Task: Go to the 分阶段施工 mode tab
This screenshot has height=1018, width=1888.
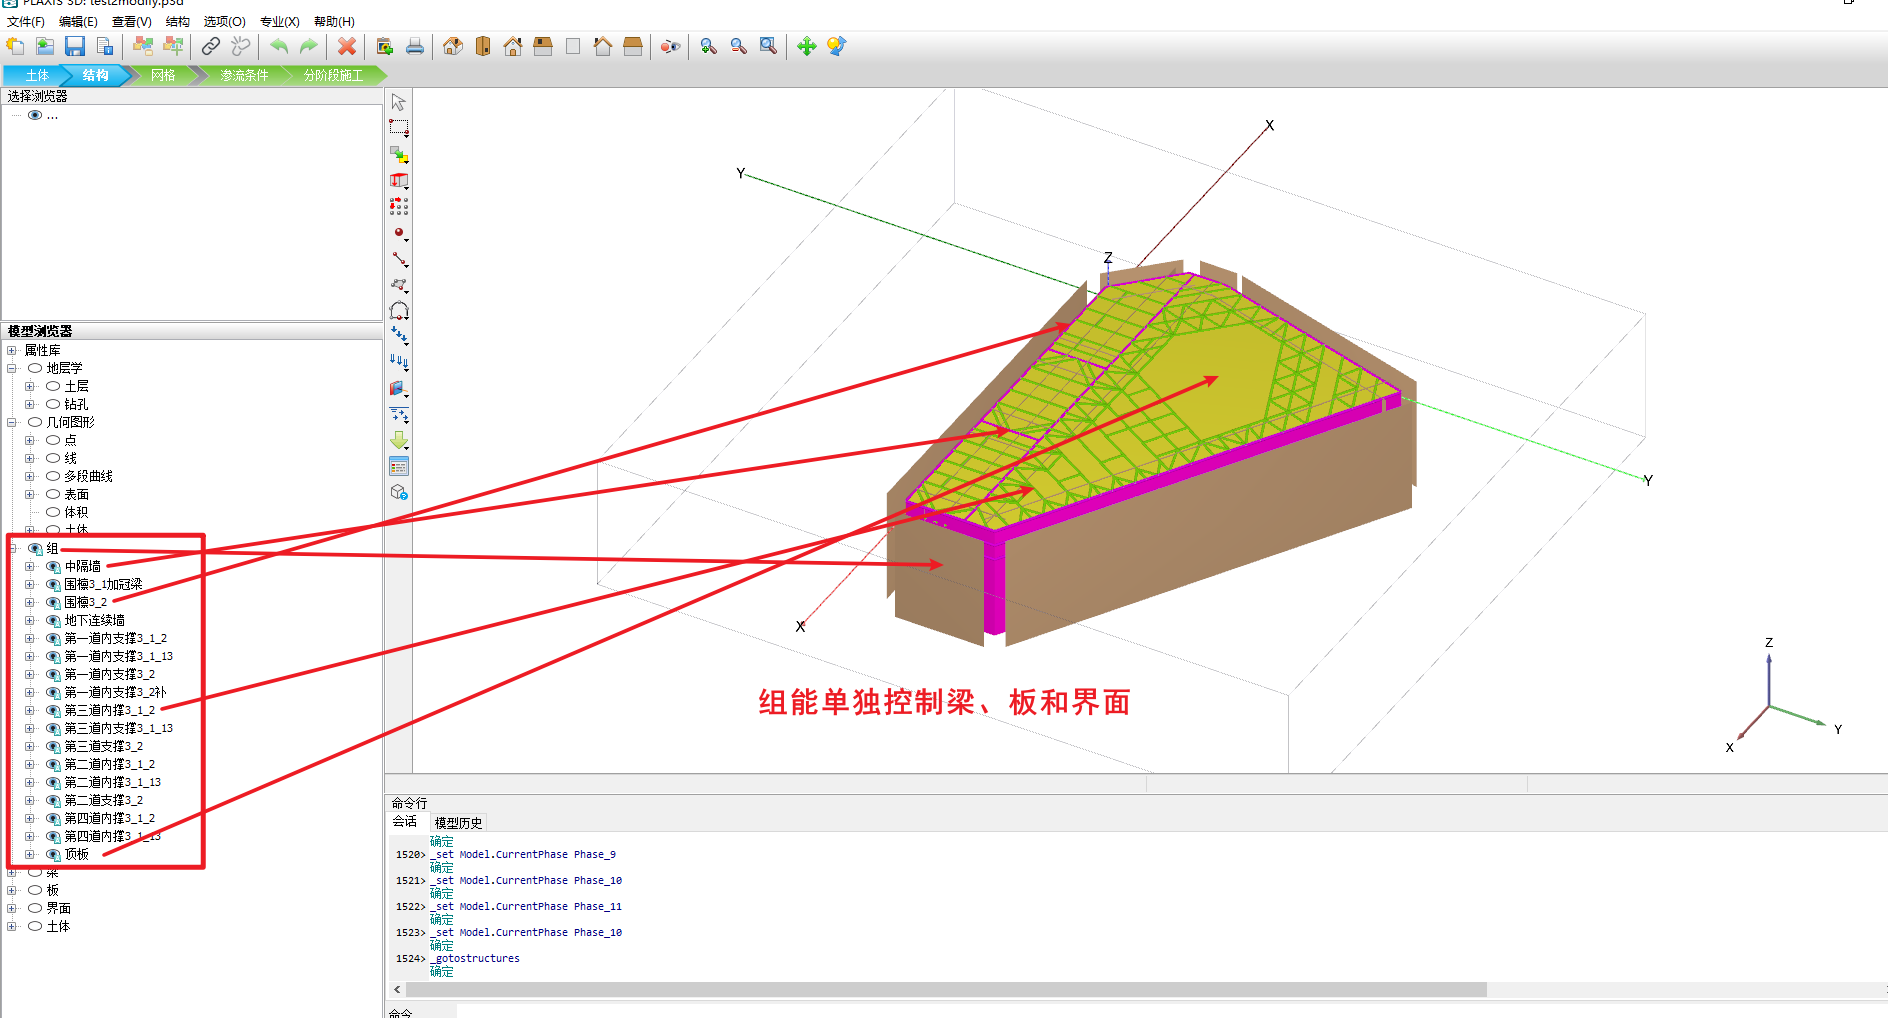Action: click(x=333, y=75)
